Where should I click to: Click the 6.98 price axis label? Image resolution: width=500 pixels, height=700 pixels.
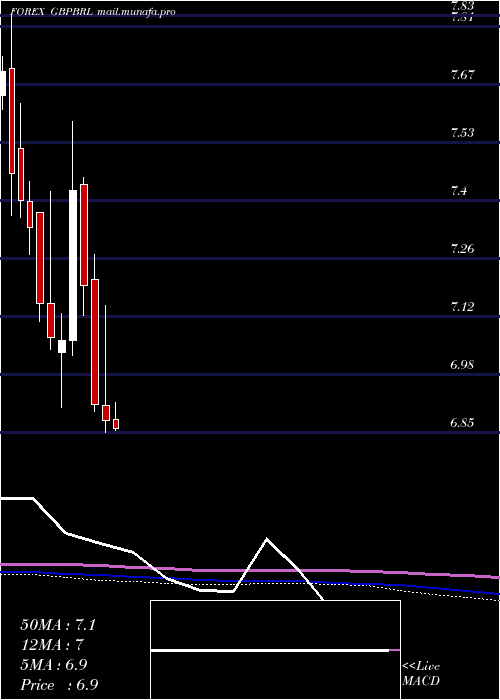[x=462, y=365]
